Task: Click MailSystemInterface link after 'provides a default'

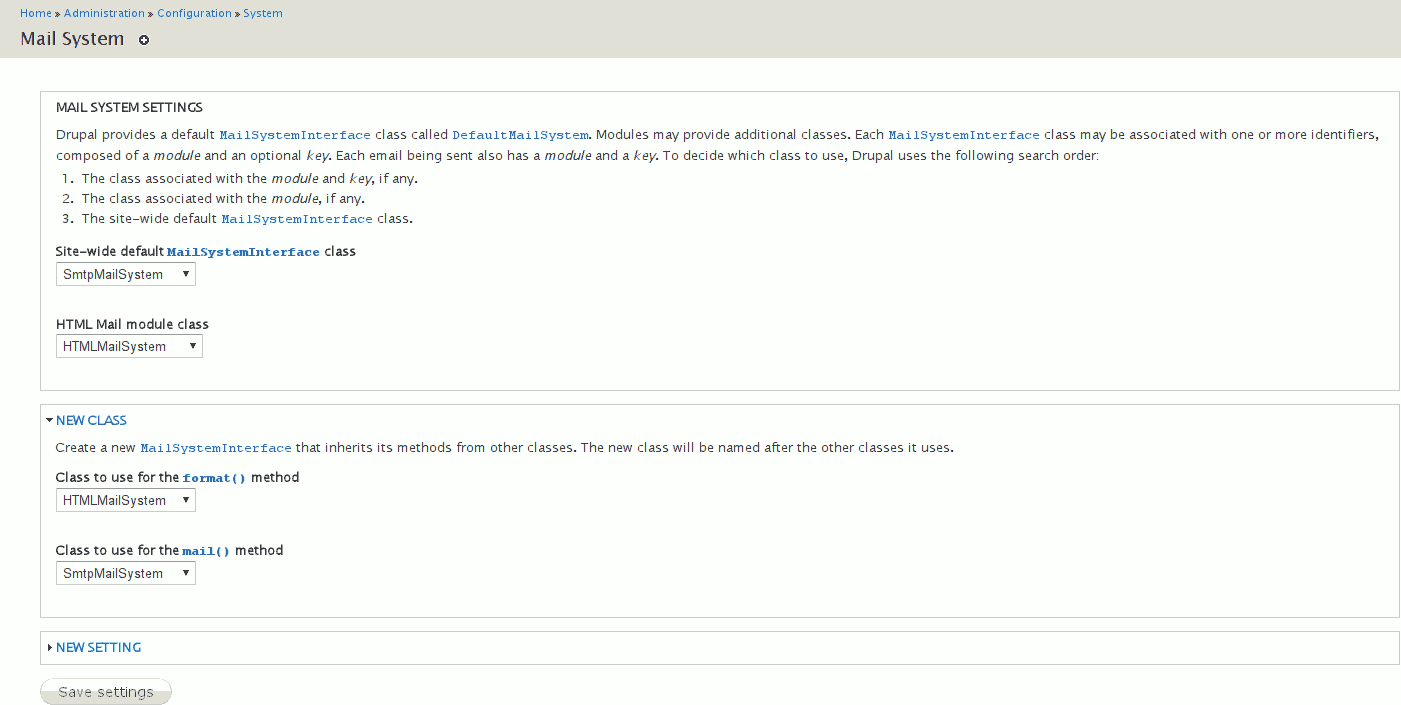Action: coord(295,135)
